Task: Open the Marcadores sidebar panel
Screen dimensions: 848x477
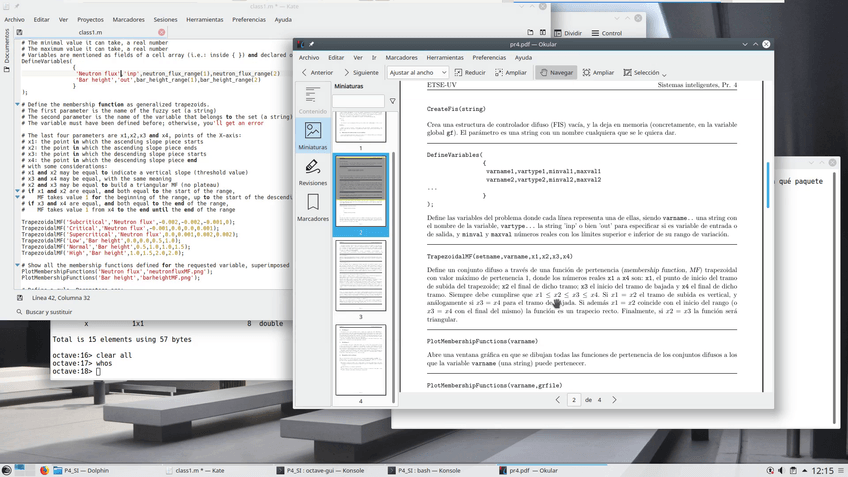Action: coord(313,207)
